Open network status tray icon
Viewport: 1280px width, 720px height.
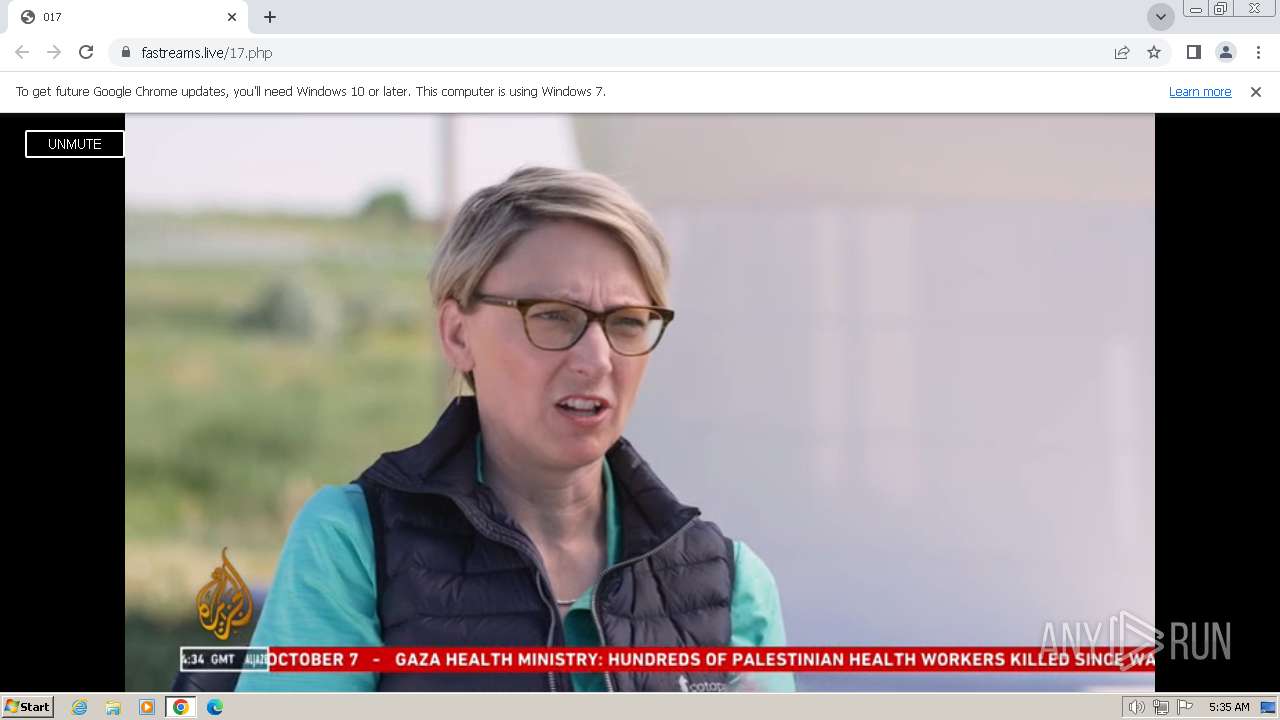tap(1161, 707)
